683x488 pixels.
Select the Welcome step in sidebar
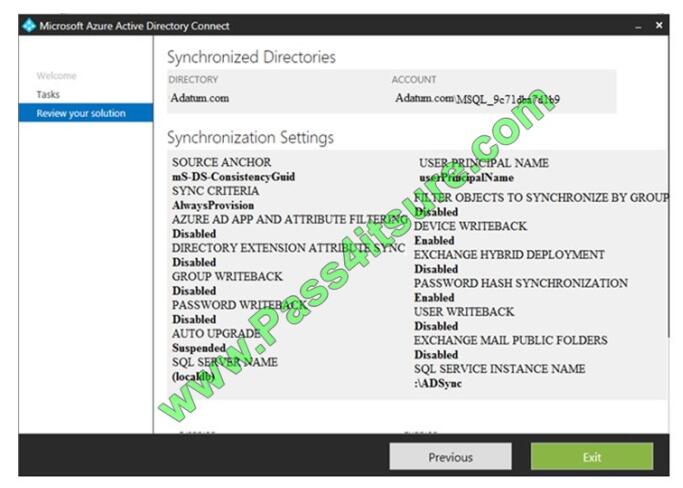point(56,76)
